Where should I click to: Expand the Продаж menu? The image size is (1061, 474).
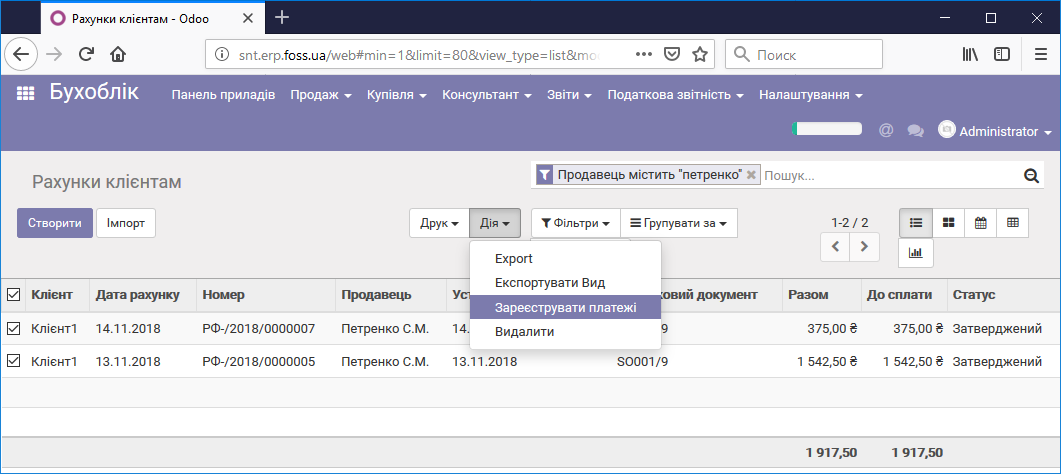click(321, 95)
